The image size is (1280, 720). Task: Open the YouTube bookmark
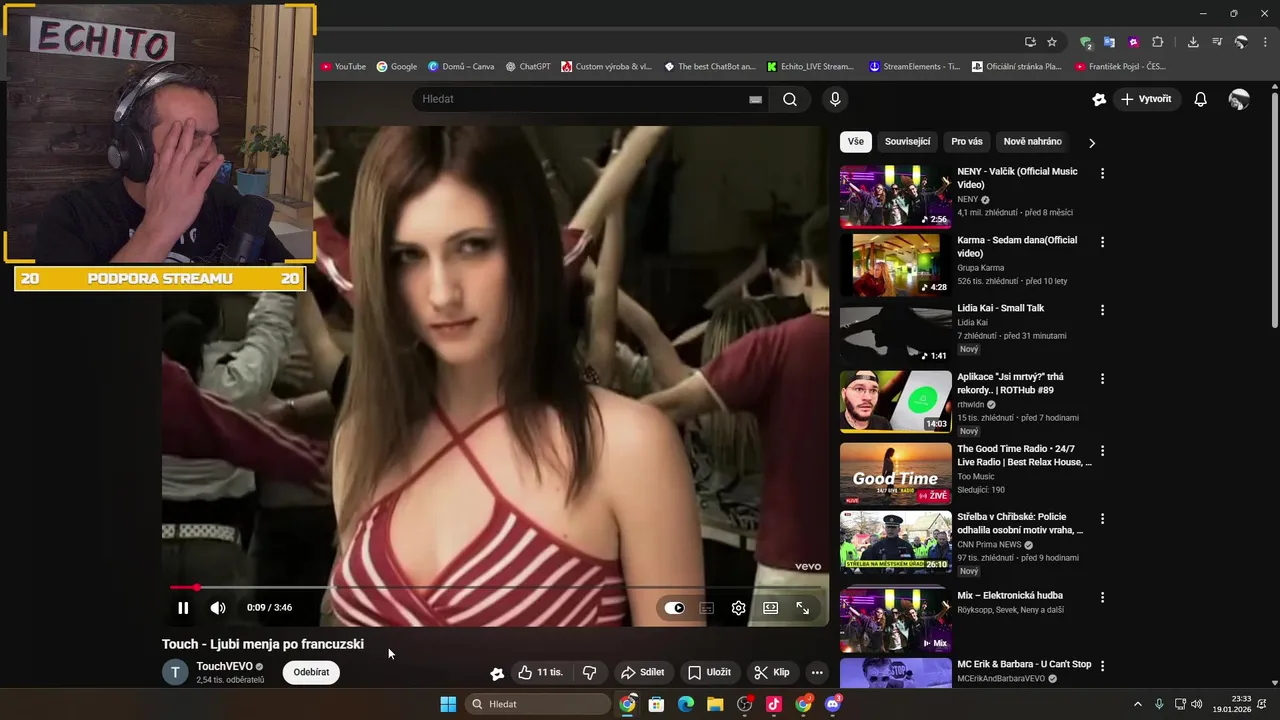pyautogui.click(x=343, y=67)
